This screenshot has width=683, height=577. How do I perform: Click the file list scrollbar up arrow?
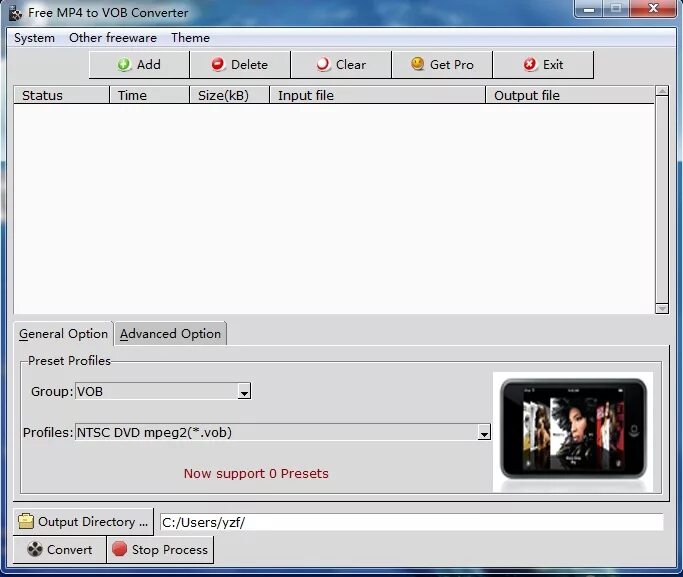[662, 91]
